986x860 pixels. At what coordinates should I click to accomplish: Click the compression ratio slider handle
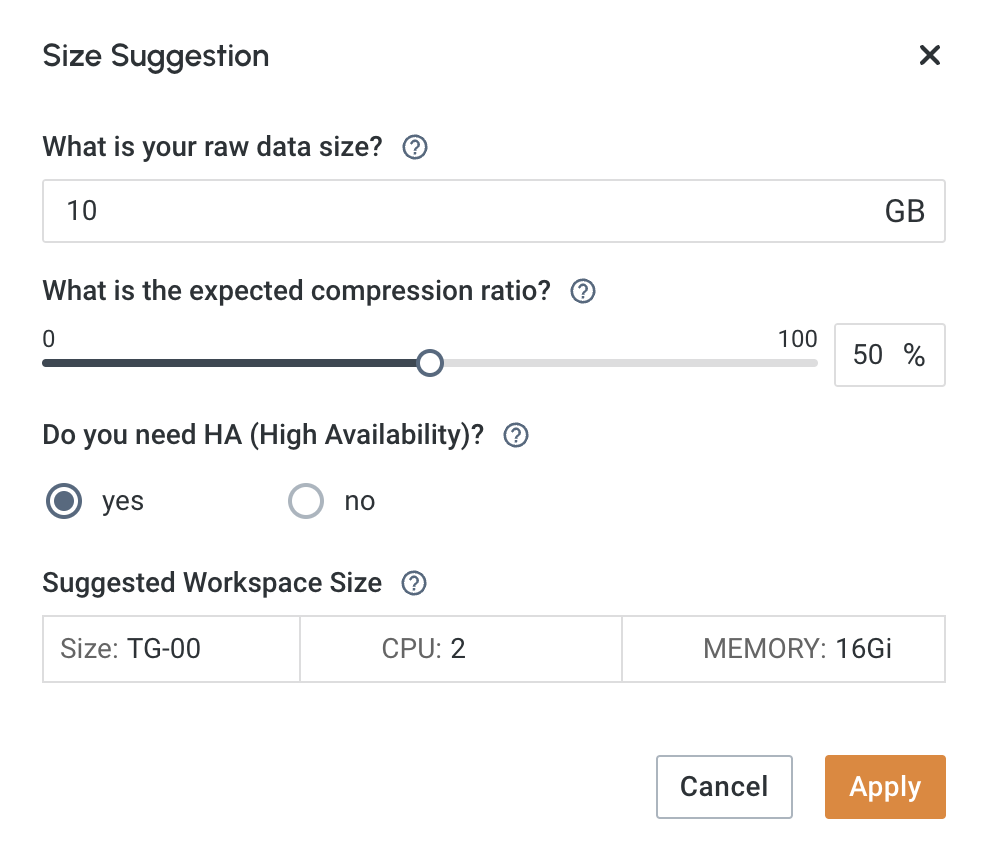click(x=430, y=363)
